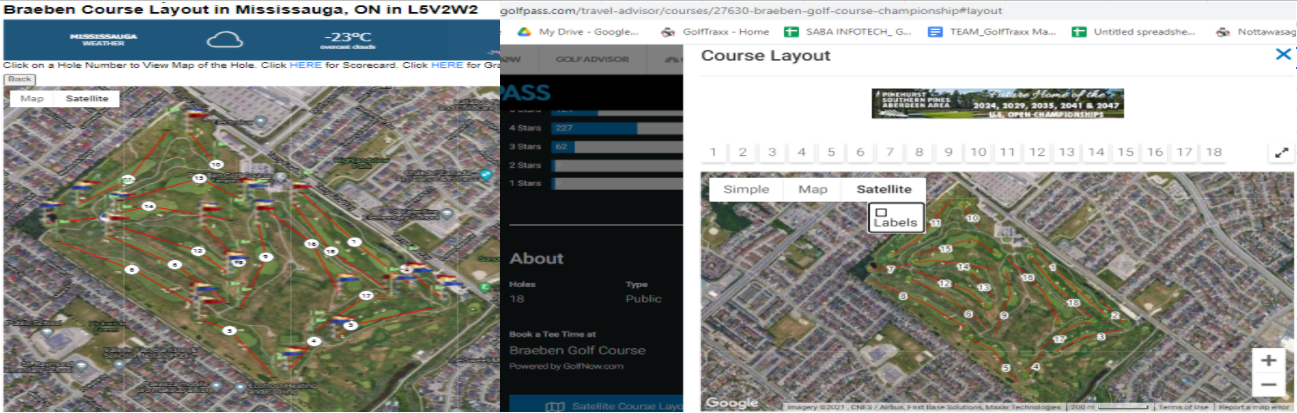Image resolution: width=1297 pixels, height=413 pixels.
Task: Click the Pinehurst U.S. Open banner ad
Action: click(x=997, y=103)
